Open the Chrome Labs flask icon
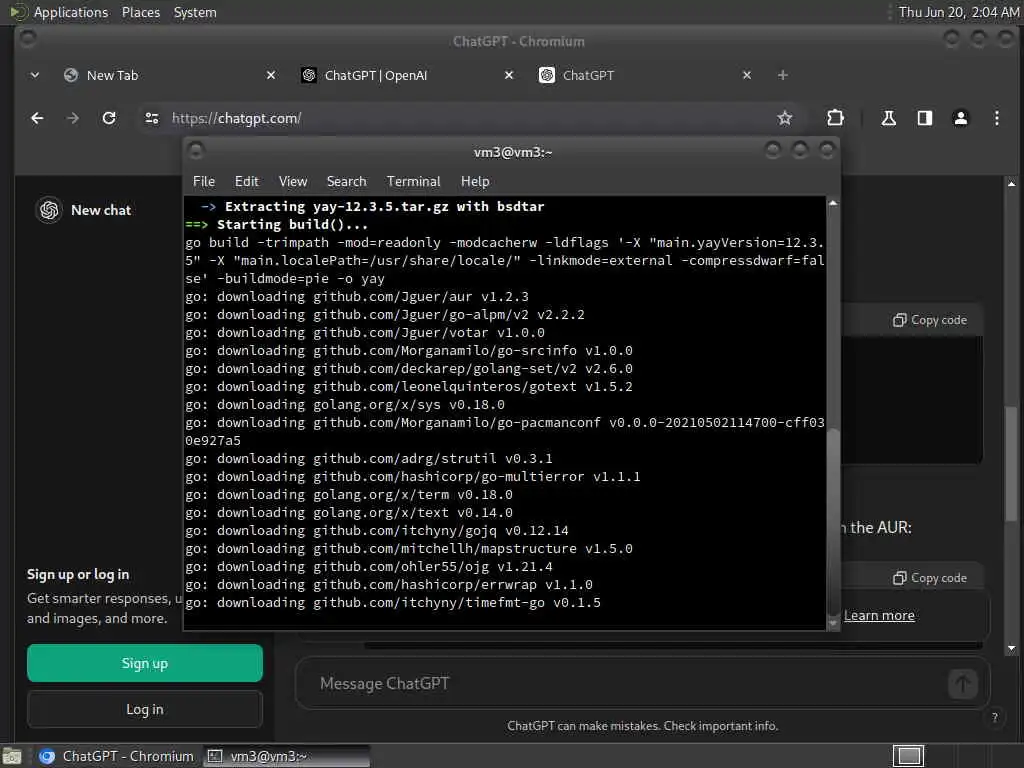The width and height of the screenshot is (1024, 768). click(x=888, y=118)
